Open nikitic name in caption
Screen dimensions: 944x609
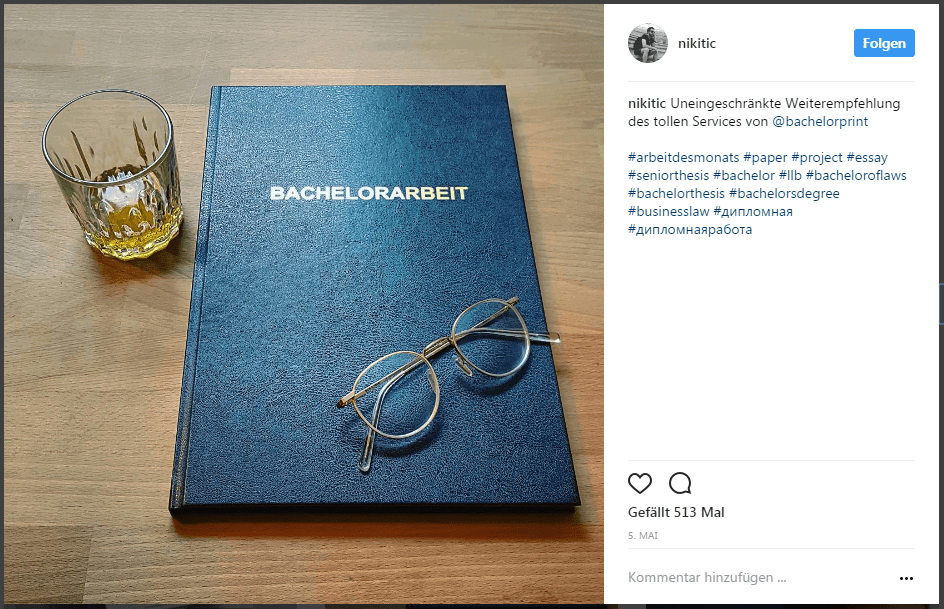pos(647,104)
